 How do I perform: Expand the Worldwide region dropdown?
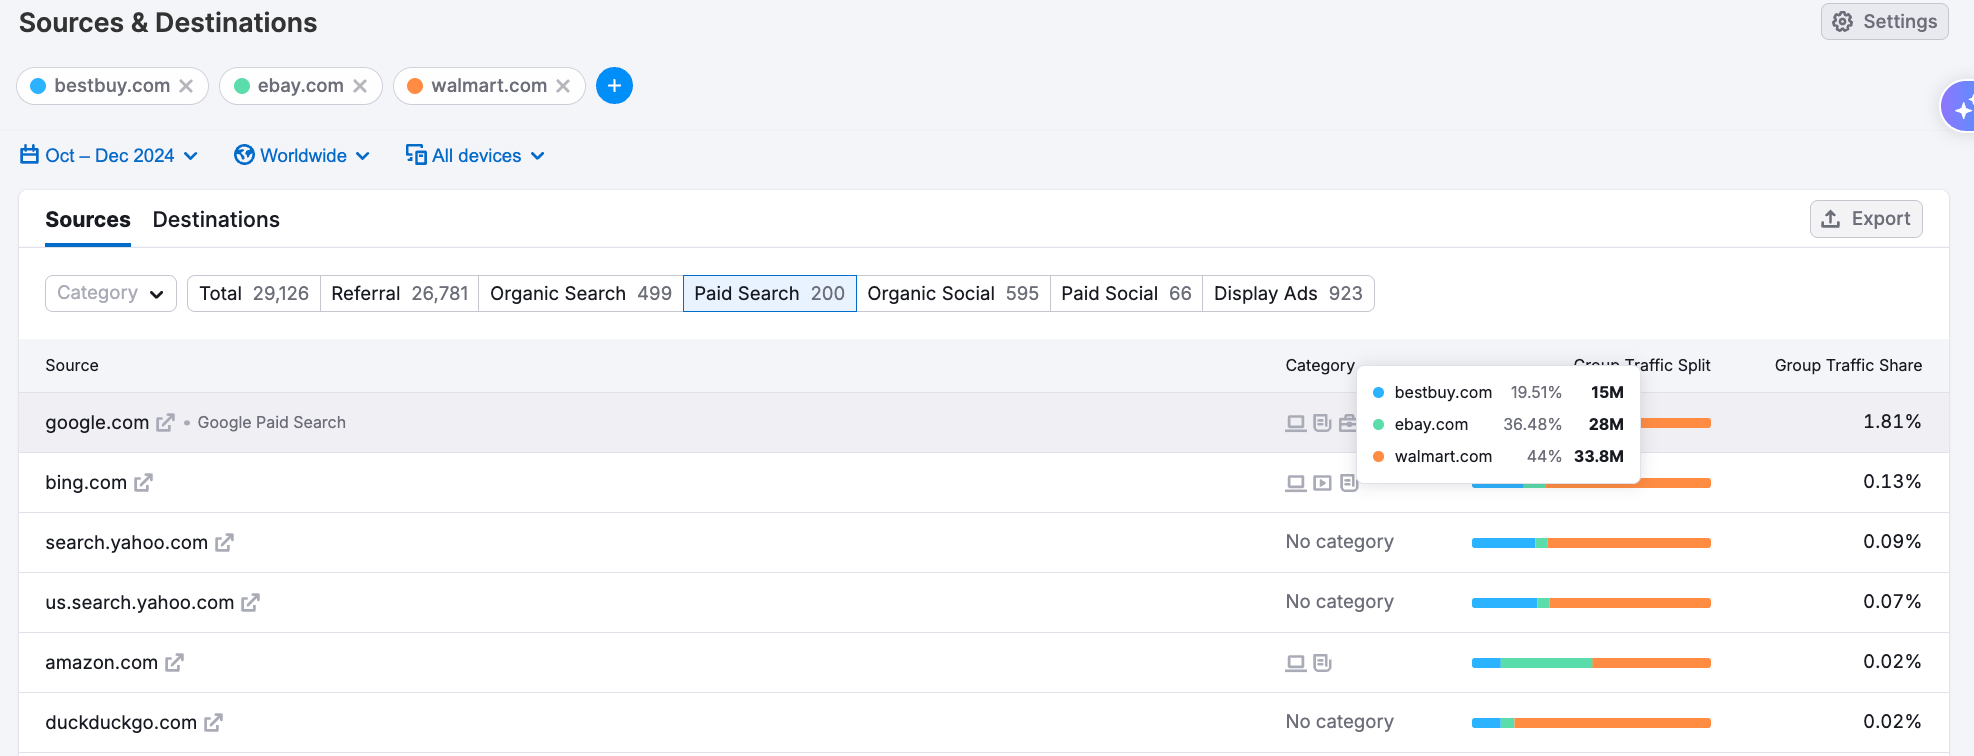tap(302, 156)
